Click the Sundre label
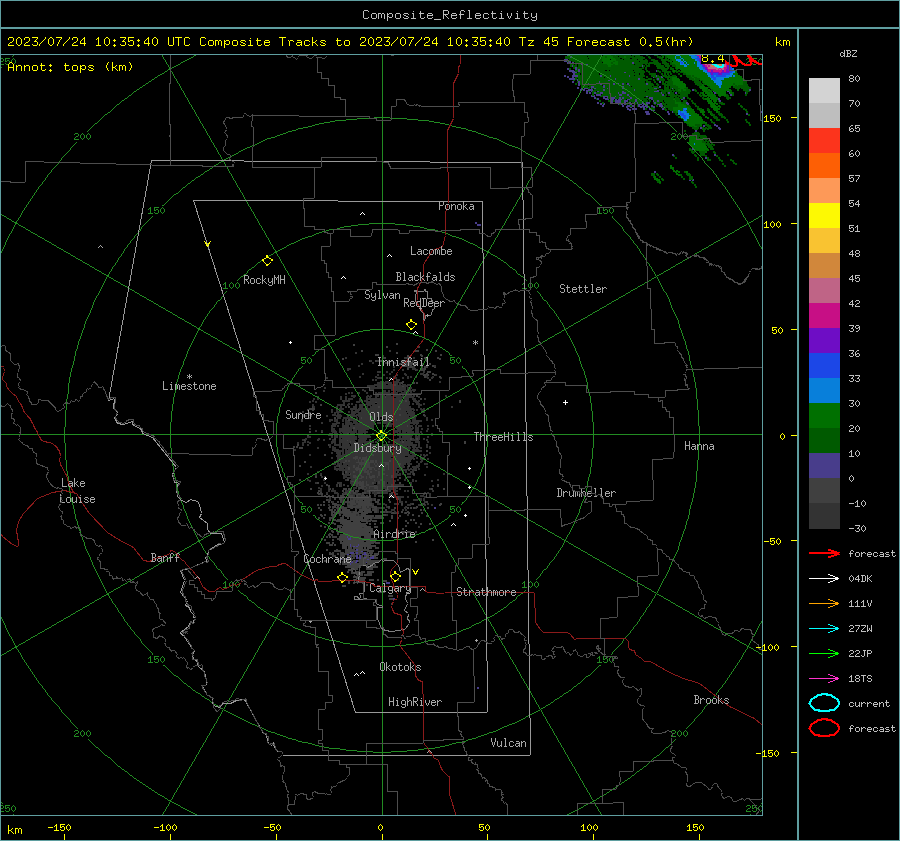Viewport: 900px width, 841px height. tap(303, 415)
